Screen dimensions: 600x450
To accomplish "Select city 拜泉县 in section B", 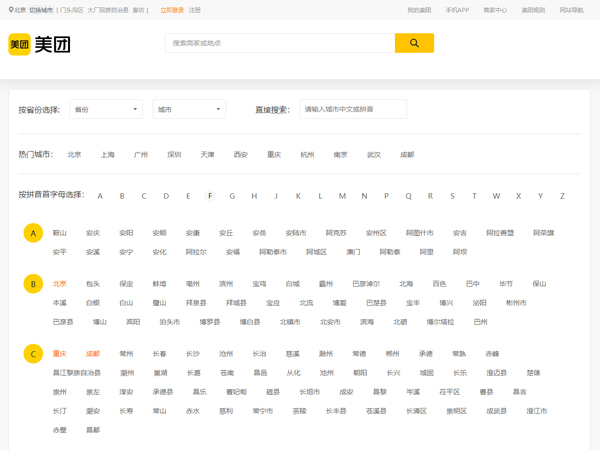I will (196, 303).
